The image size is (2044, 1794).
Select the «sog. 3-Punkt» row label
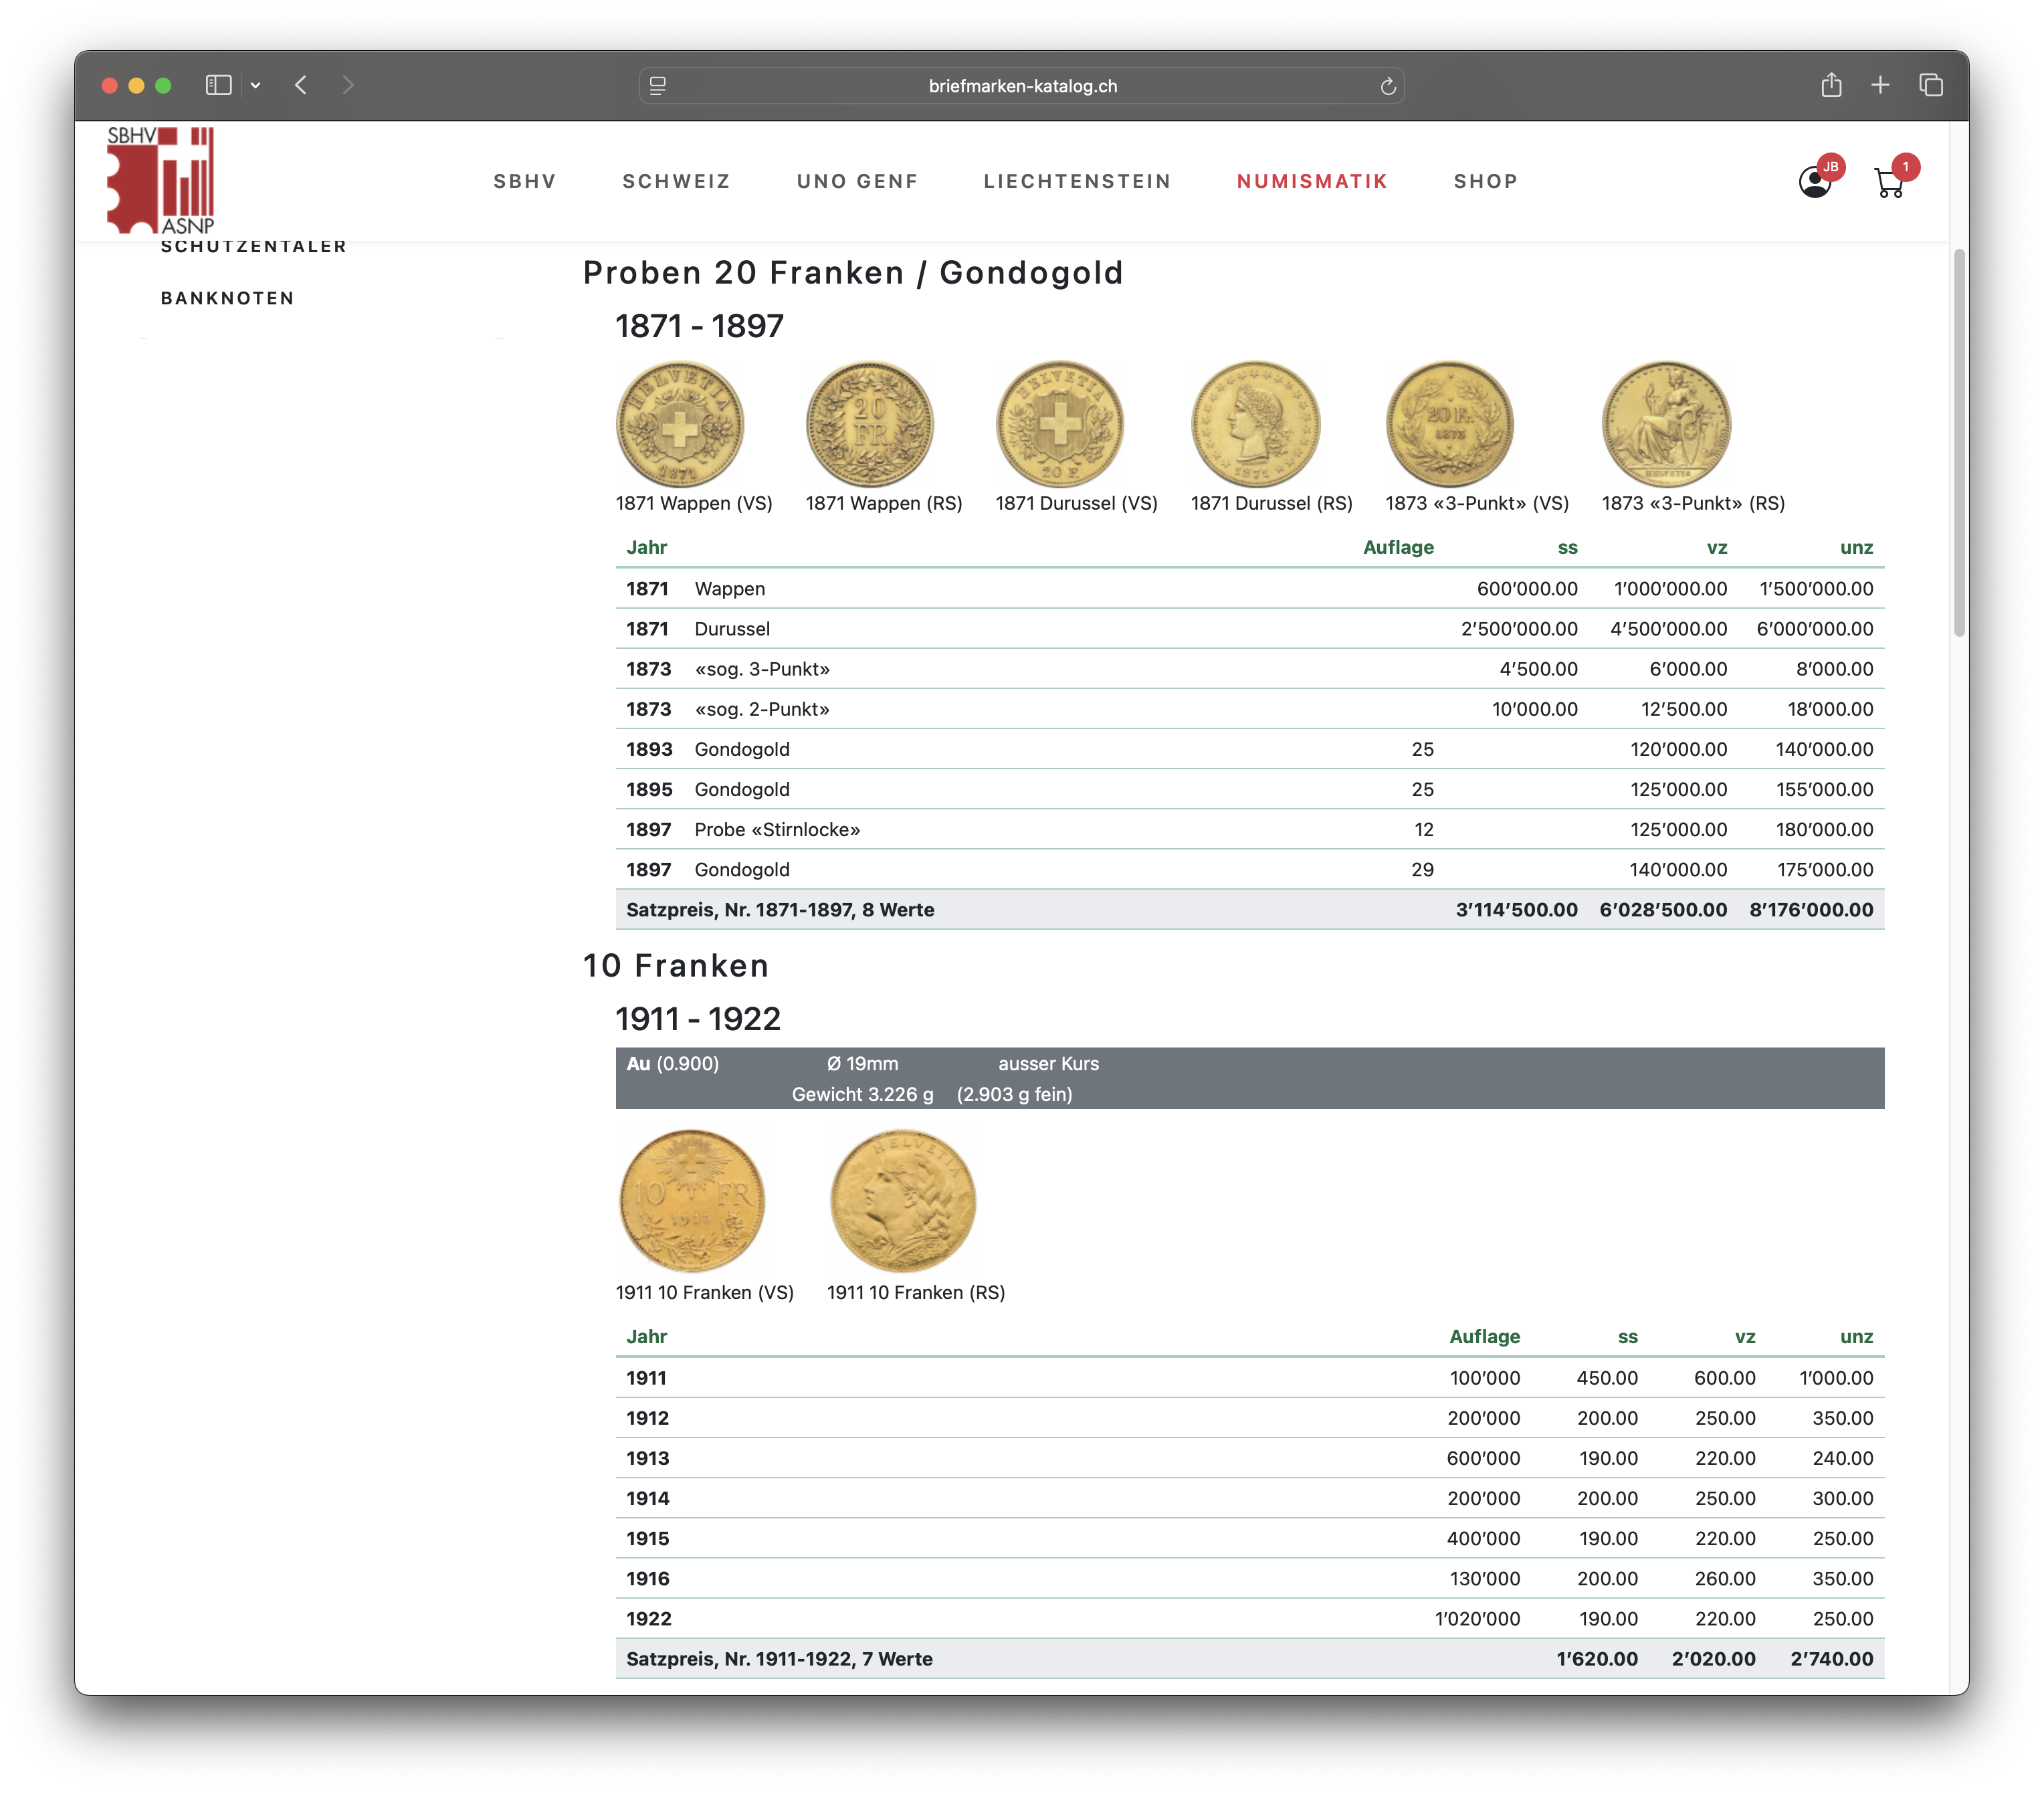pyautogui.click(x=762, y=669)
